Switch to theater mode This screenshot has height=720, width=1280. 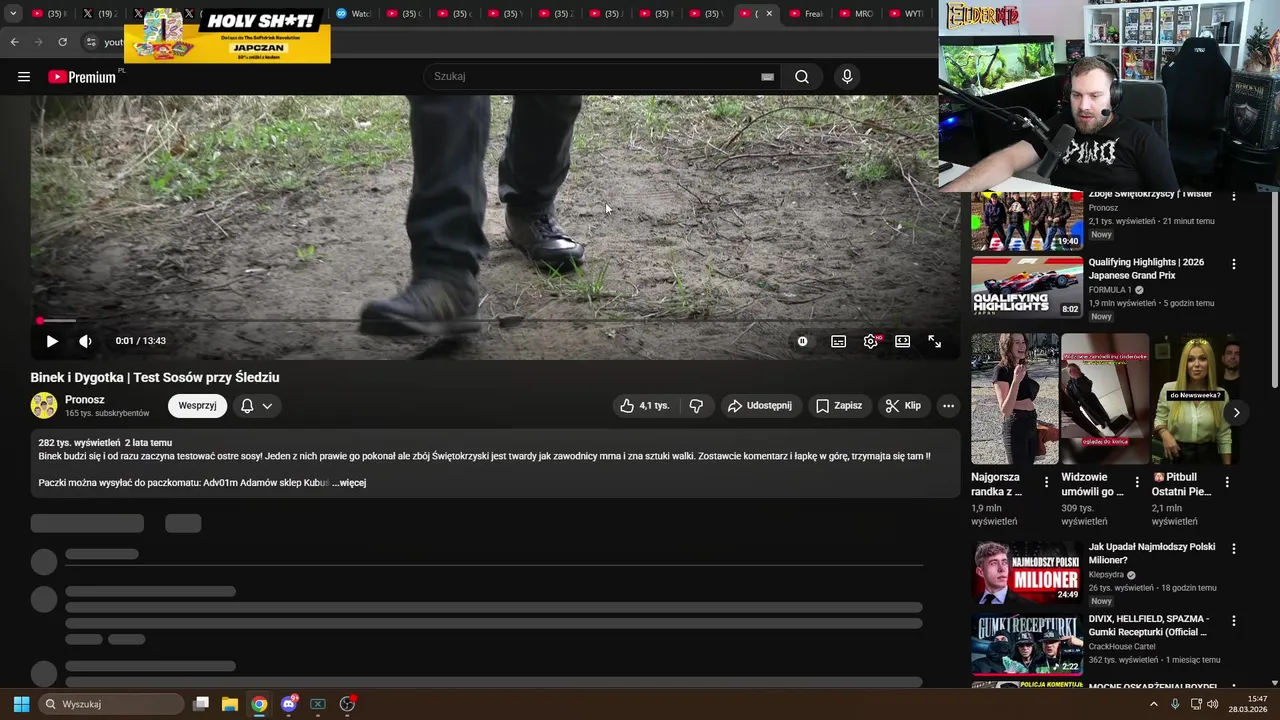pos(902,341)
